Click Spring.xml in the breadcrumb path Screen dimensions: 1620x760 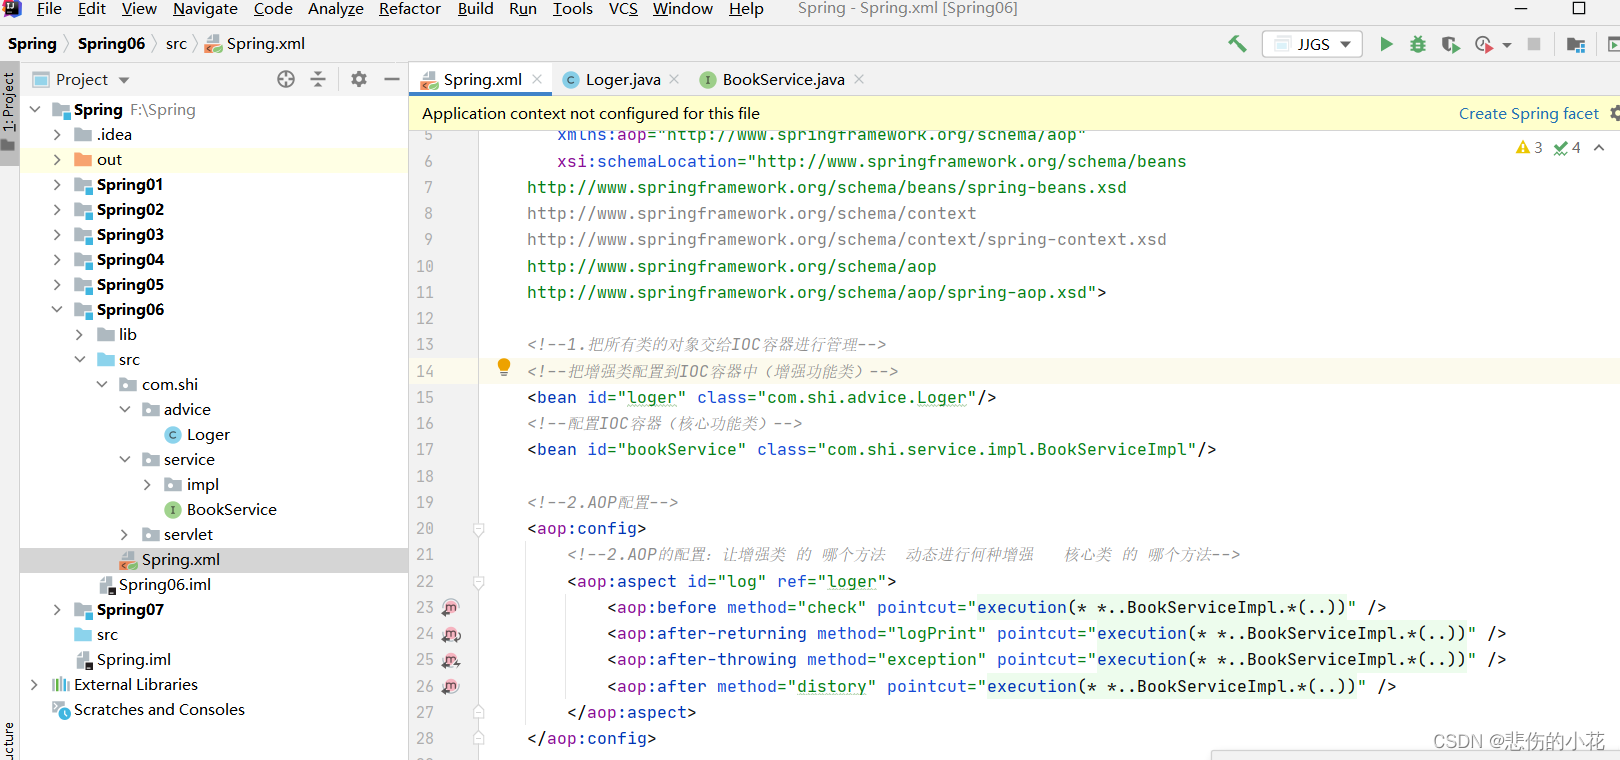pos(255,44)
